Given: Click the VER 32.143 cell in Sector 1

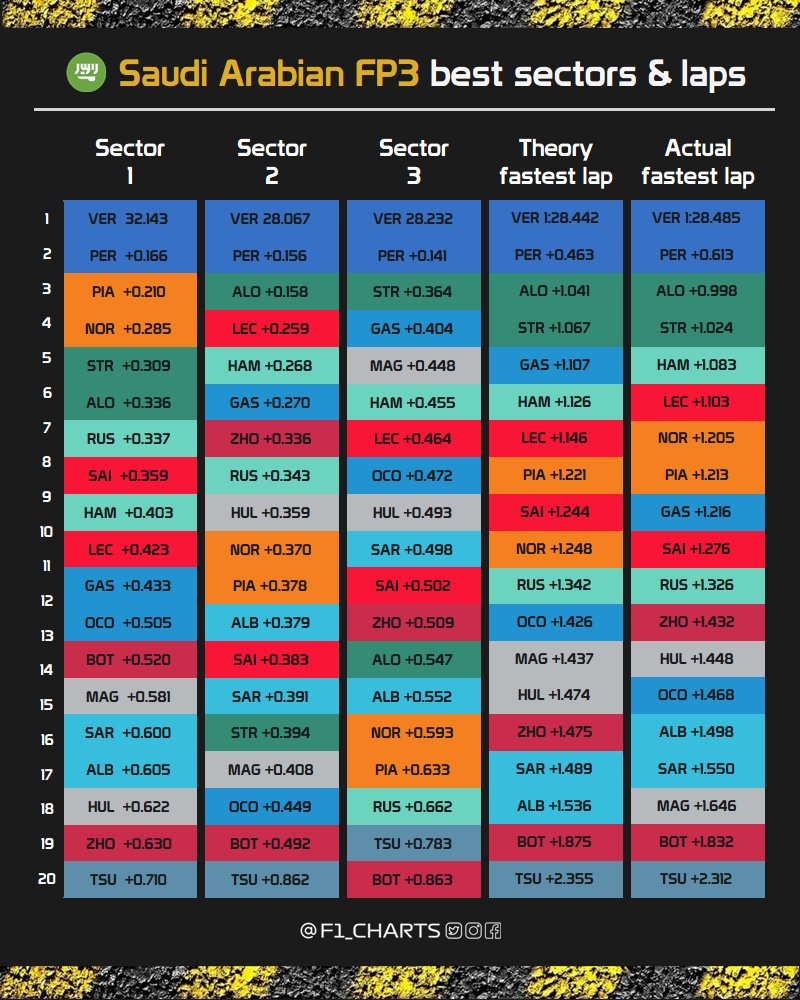Looking at the screenshot, I should (x=129, y=219).
